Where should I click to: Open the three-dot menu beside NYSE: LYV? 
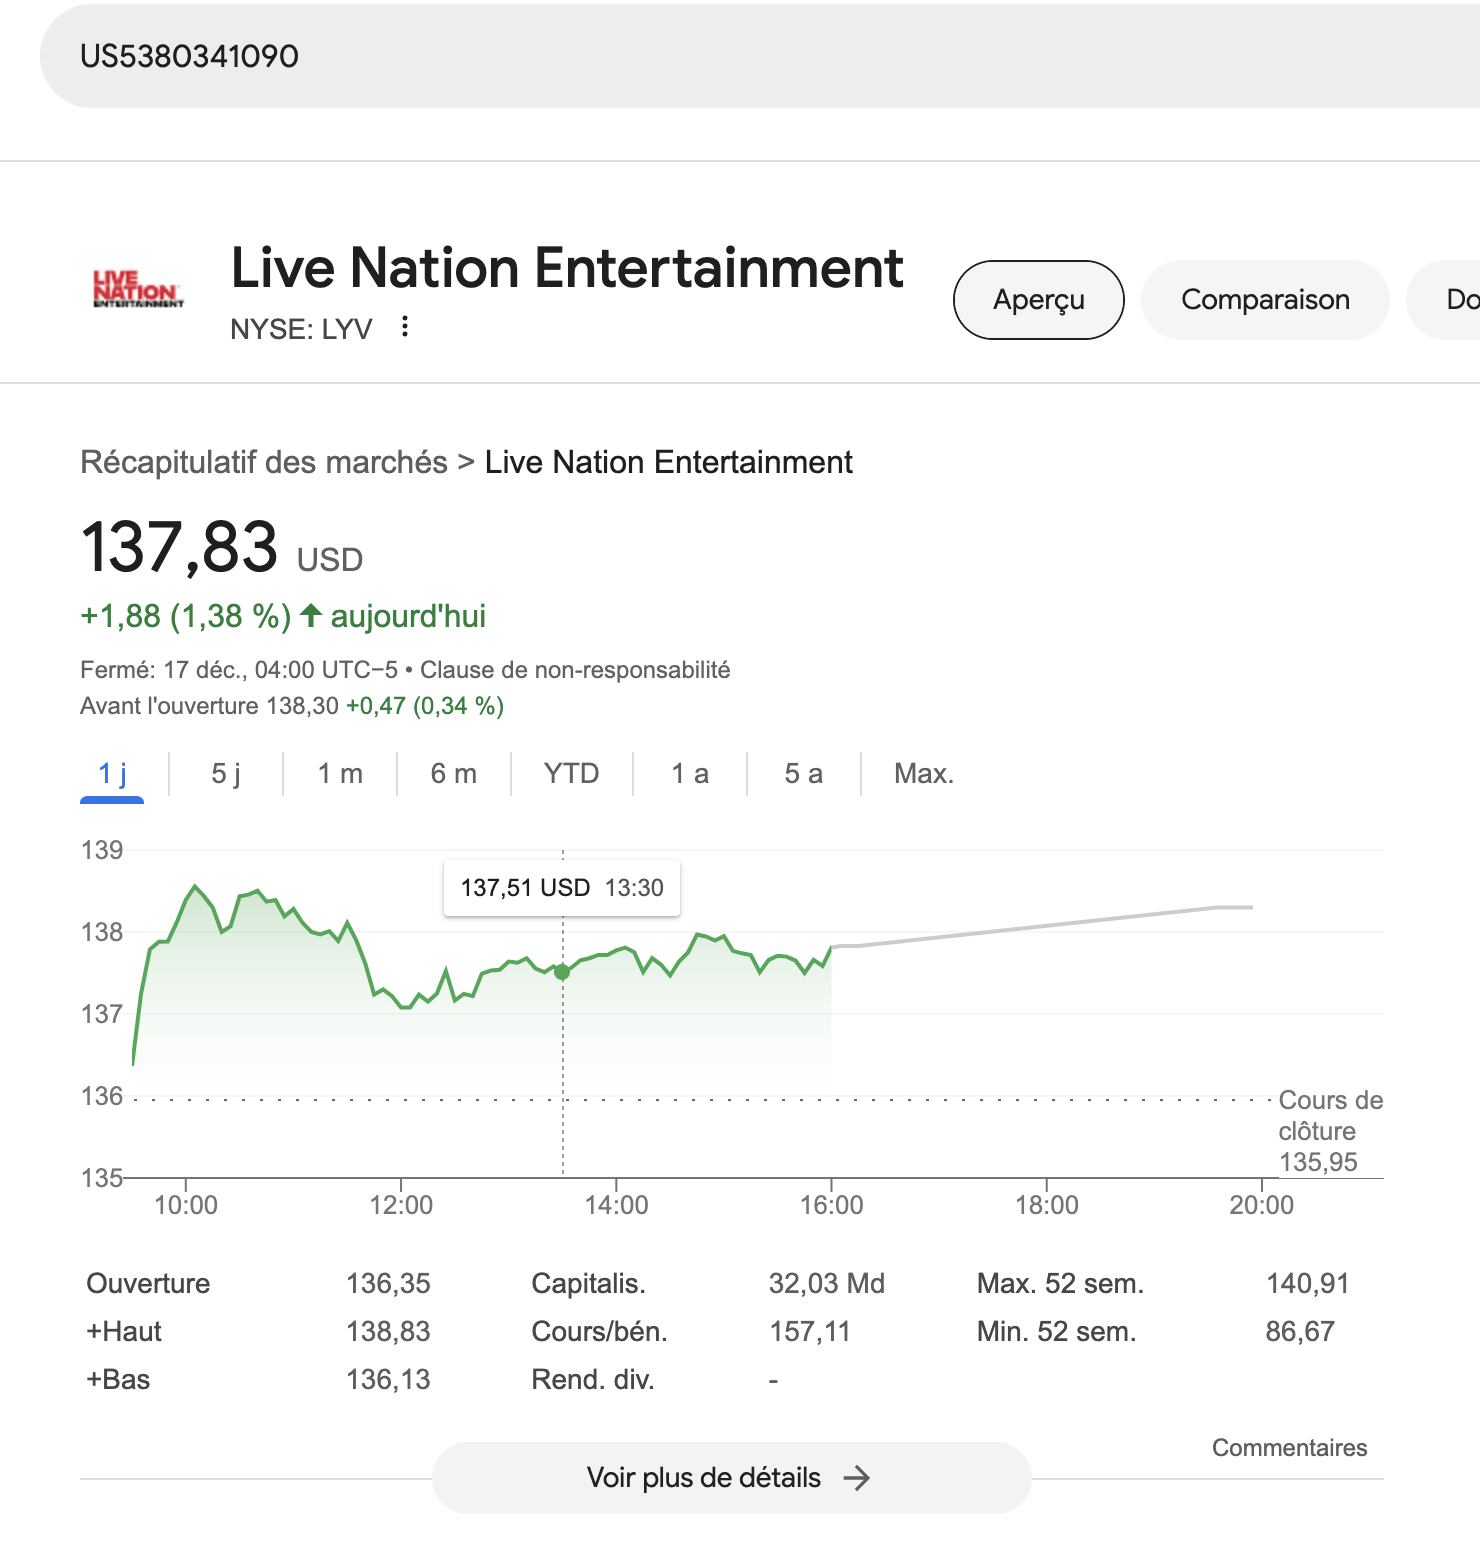405,327
